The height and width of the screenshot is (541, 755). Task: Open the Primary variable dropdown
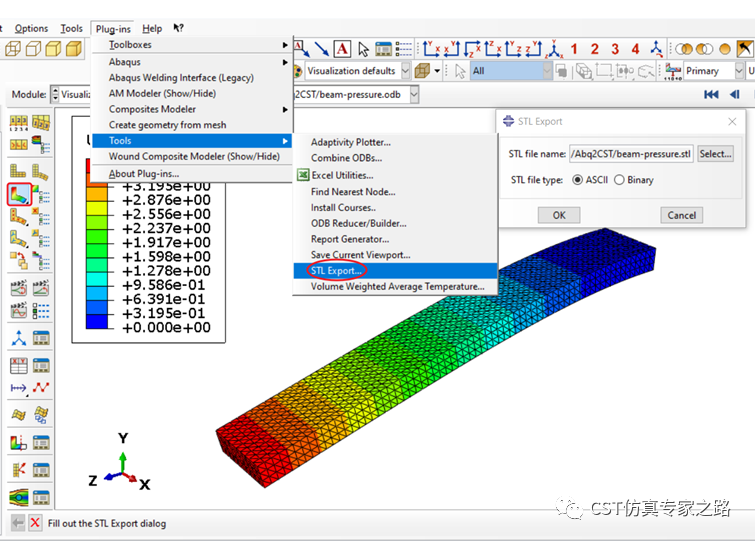click(x=739, y=71)
